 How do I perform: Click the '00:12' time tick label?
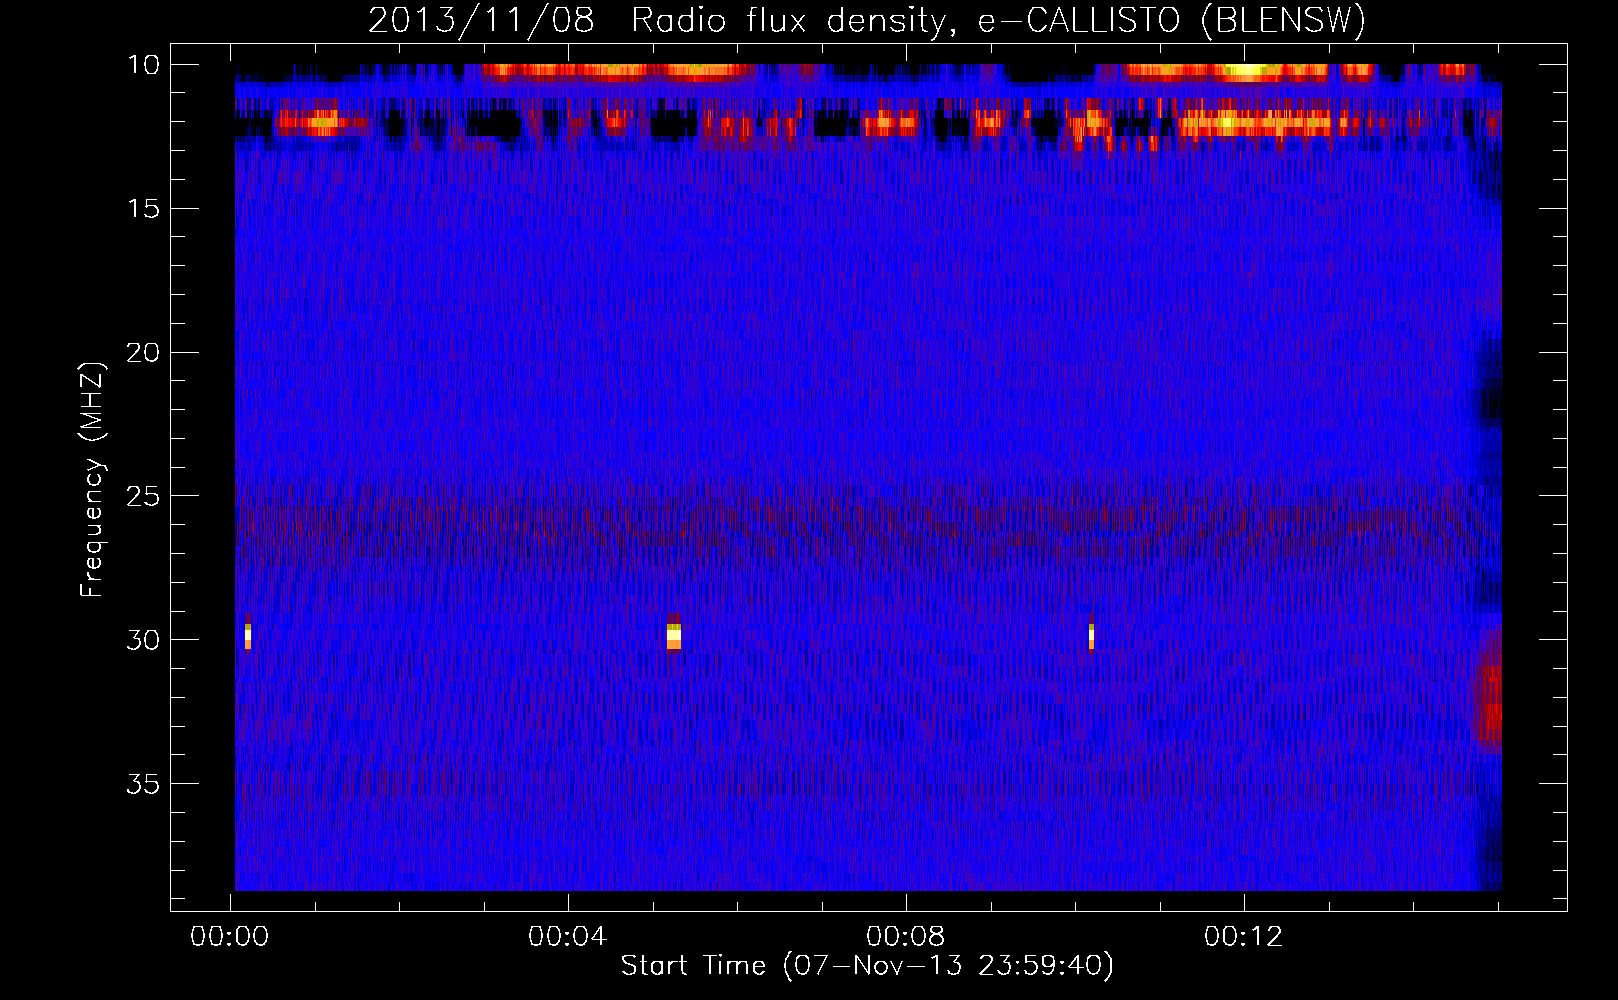[1244, 937]
